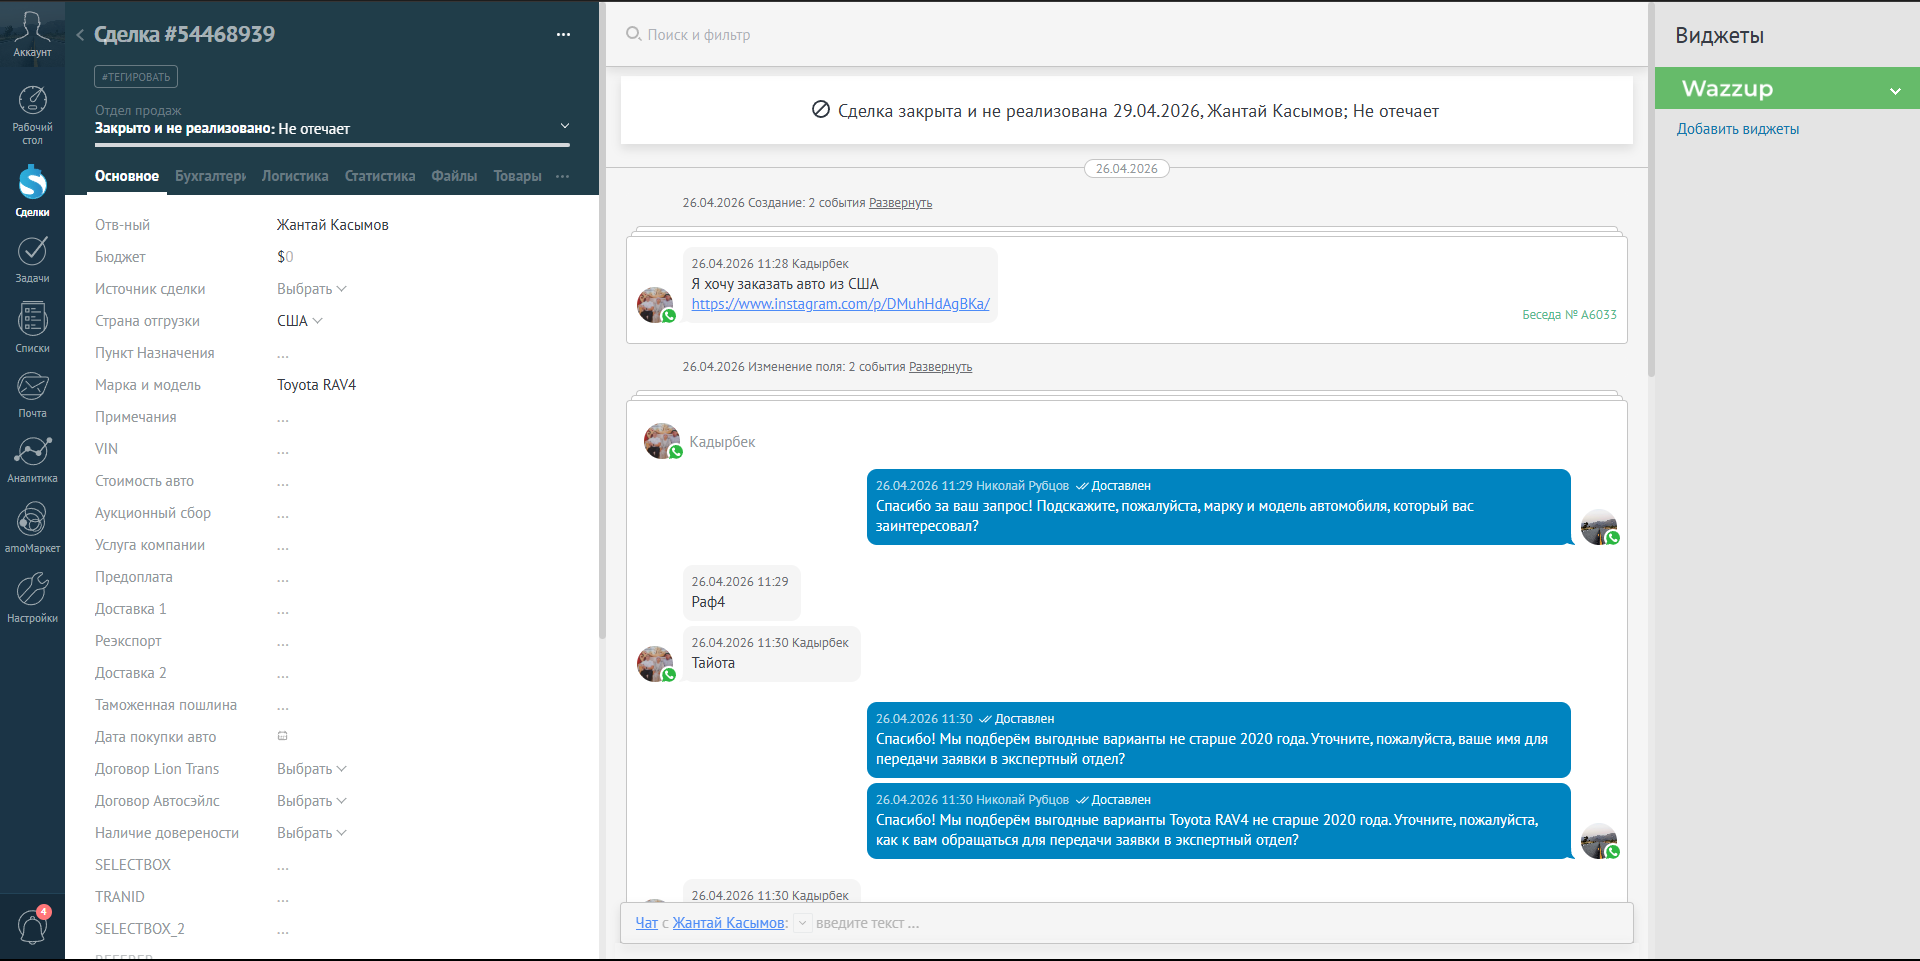Open the Аккаунт profile icon
The width and height of the screenshot is (1920, 961).
point(32,34)
